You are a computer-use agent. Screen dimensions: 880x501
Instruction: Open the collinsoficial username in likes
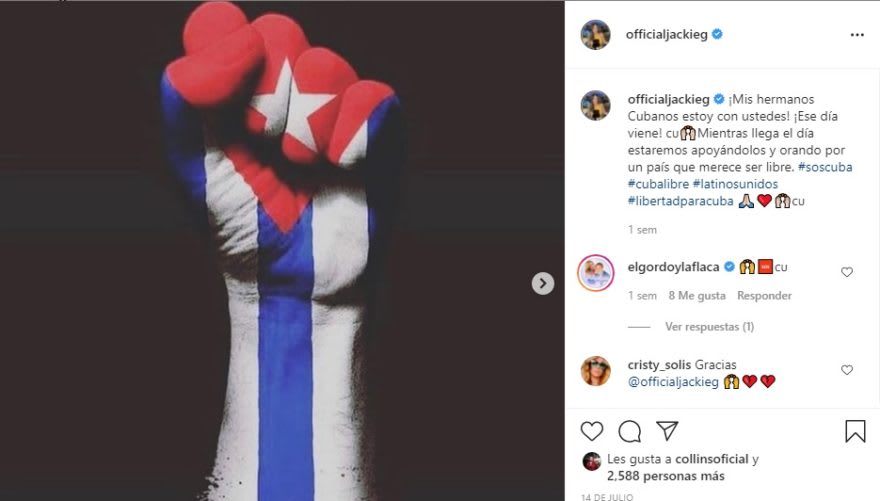(x=712, y=459)
